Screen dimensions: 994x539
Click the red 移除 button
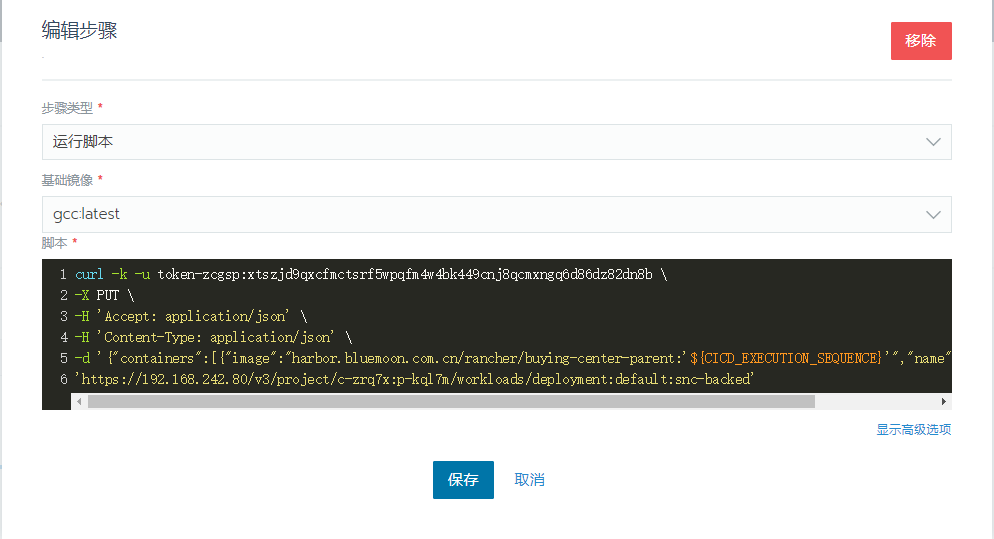[x=920, y=41]
